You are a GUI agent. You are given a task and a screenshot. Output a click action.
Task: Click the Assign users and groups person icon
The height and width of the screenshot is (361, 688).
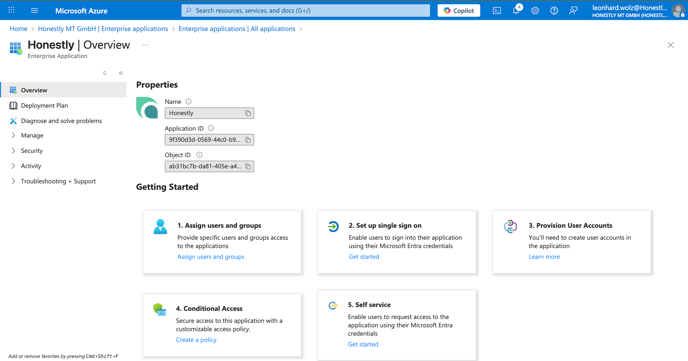[160, 226]
